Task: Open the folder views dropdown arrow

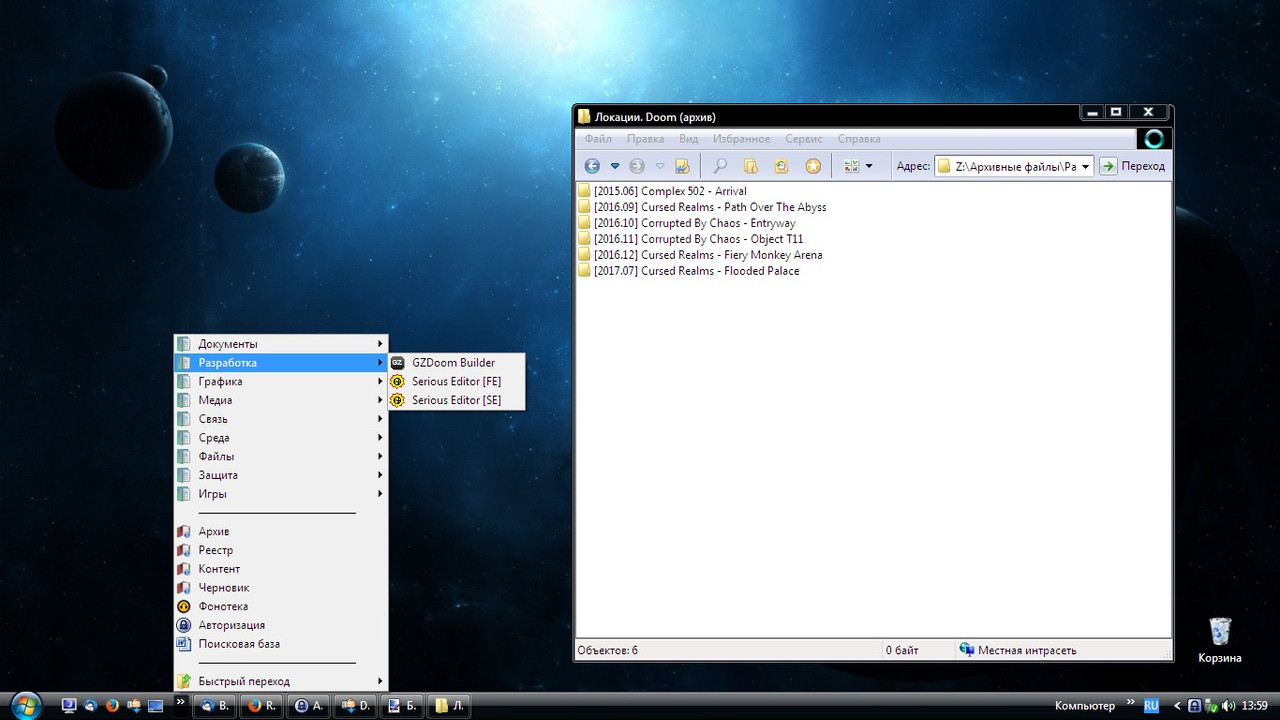Action: (x=868, y=165)
